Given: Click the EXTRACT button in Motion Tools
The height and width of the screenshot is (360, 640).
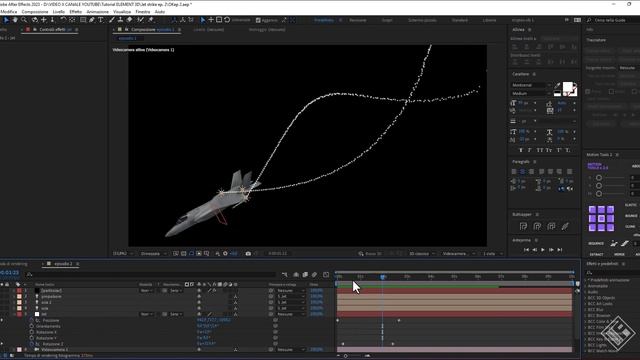Looking at the screenshot, I should pos(596,255).
